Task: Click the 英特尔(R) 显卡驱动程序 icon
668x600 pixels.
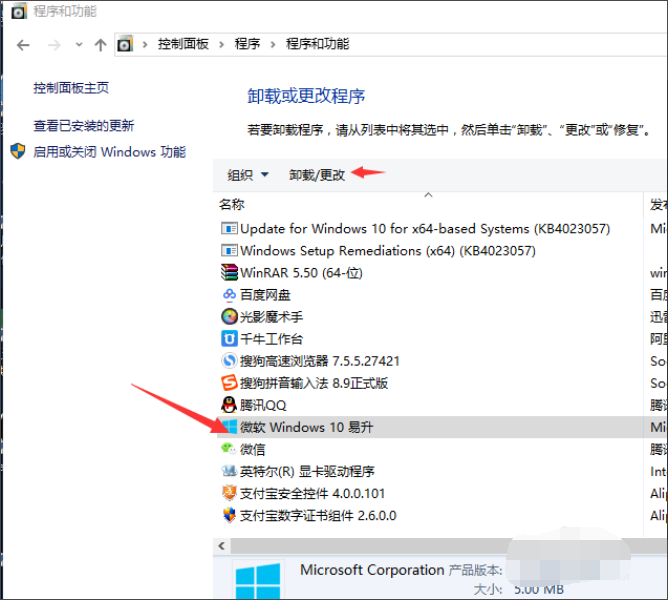Action: [x=229, y=471]
